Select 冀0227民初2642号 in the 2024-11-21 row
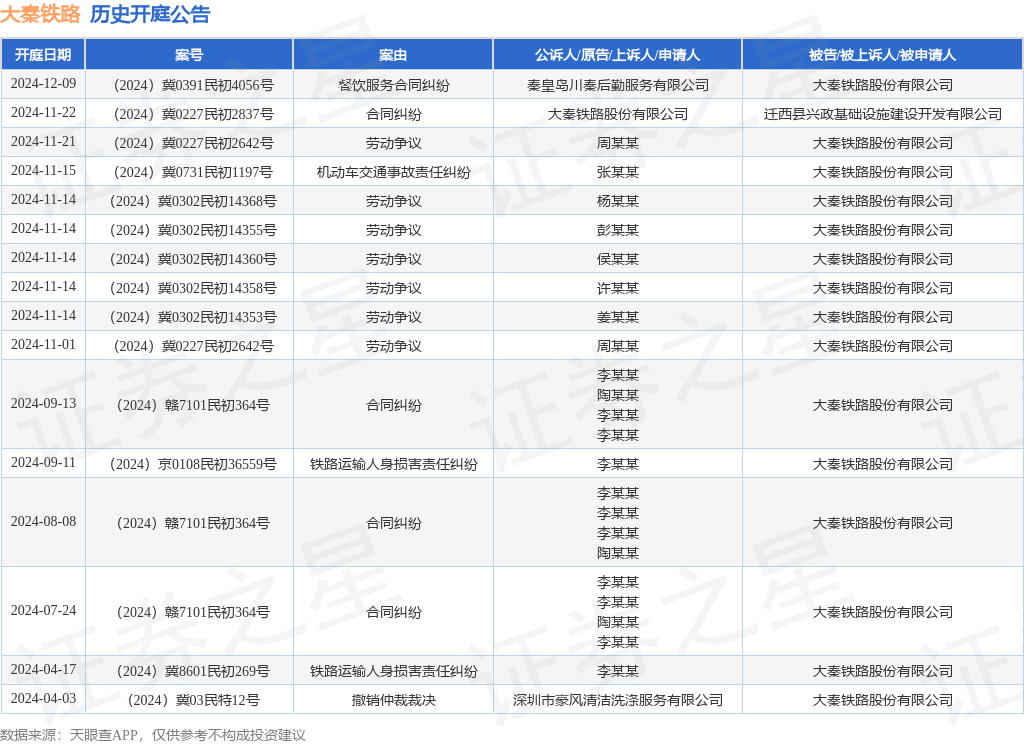This screenshot has width=1024, height=744. click(x=193, y=143)
